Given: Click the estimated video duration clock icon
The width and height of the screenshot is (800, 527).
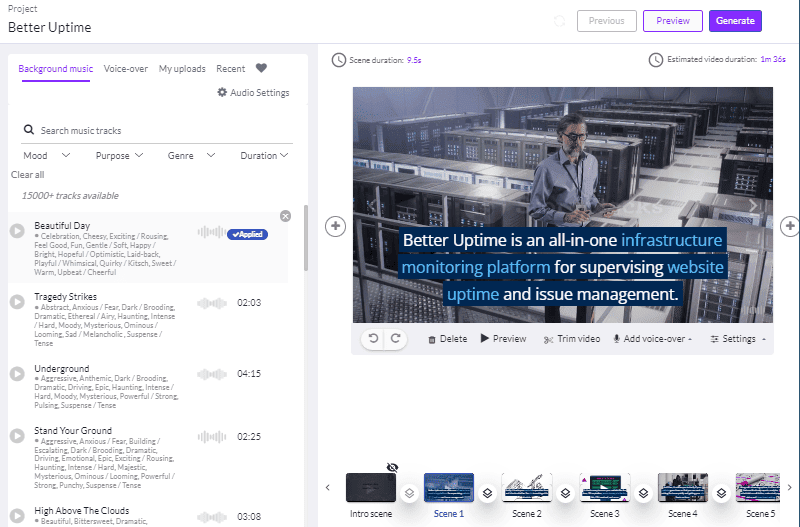Looking at the screenshot, I should 656,60.
